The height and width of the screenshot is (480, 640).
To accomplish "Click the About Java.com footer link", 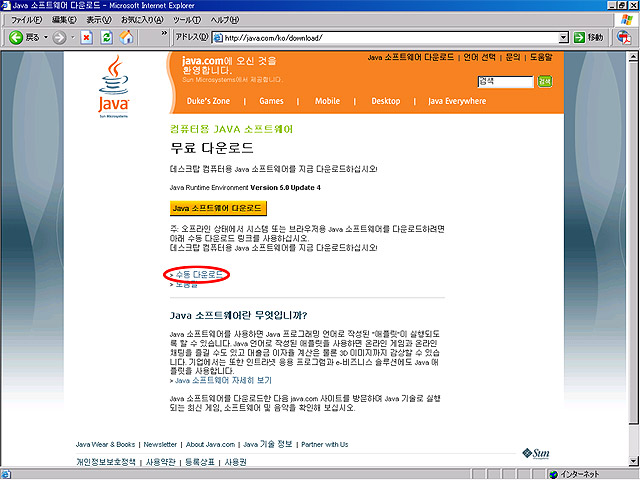I will (x=211, y=444).
